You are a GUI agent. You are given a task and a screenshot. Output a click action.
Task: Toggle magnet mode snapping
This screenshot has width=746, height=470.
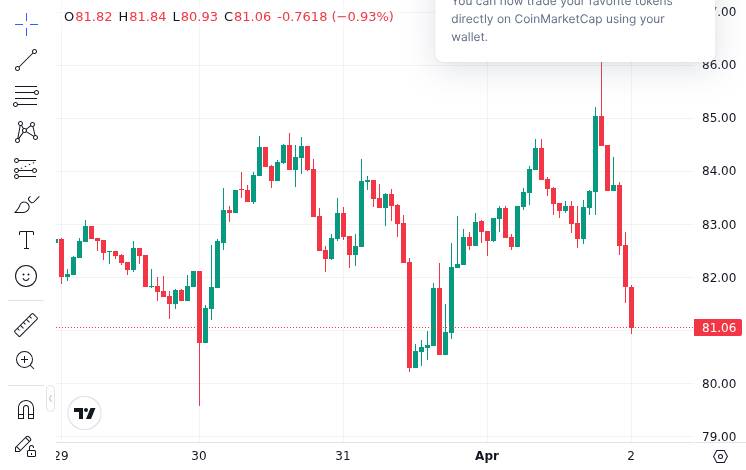coord(26,409)
